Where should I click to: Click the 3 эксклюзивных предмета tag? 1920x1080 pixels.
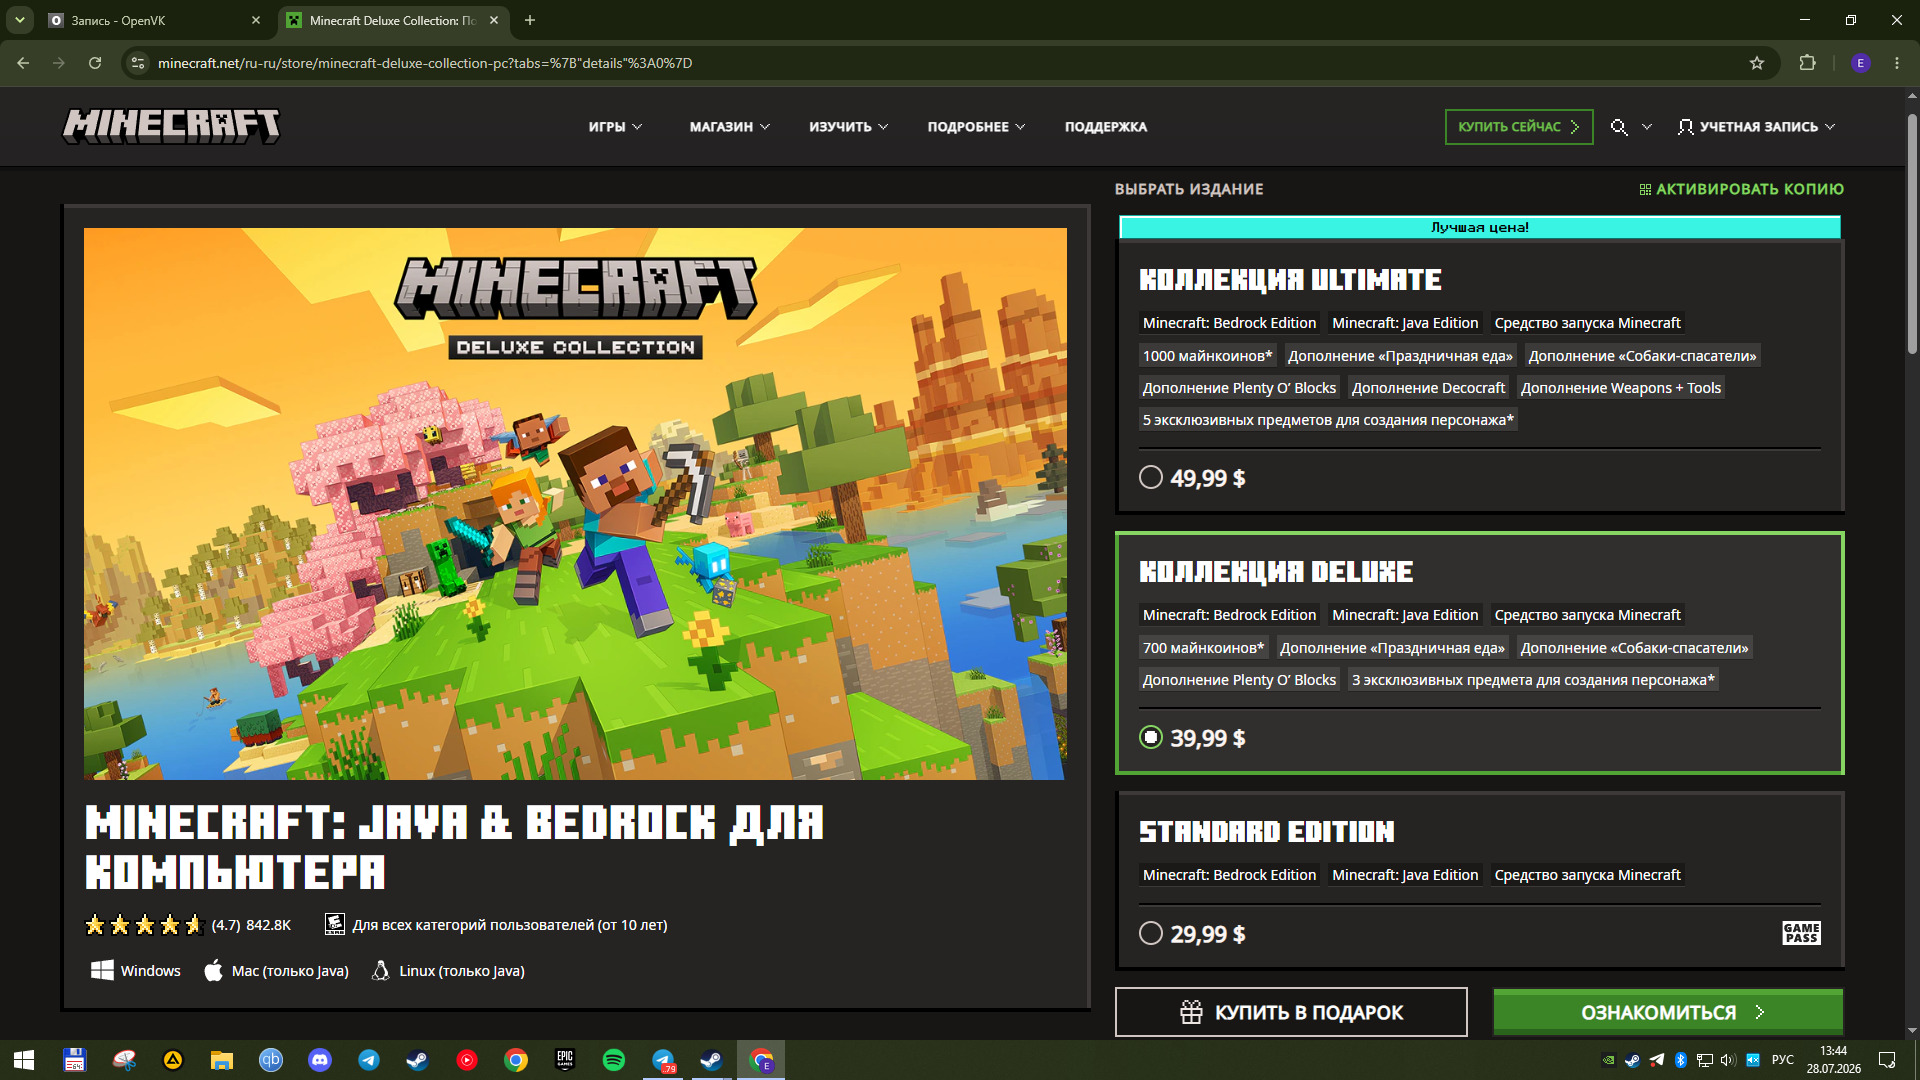[1533, 679]
